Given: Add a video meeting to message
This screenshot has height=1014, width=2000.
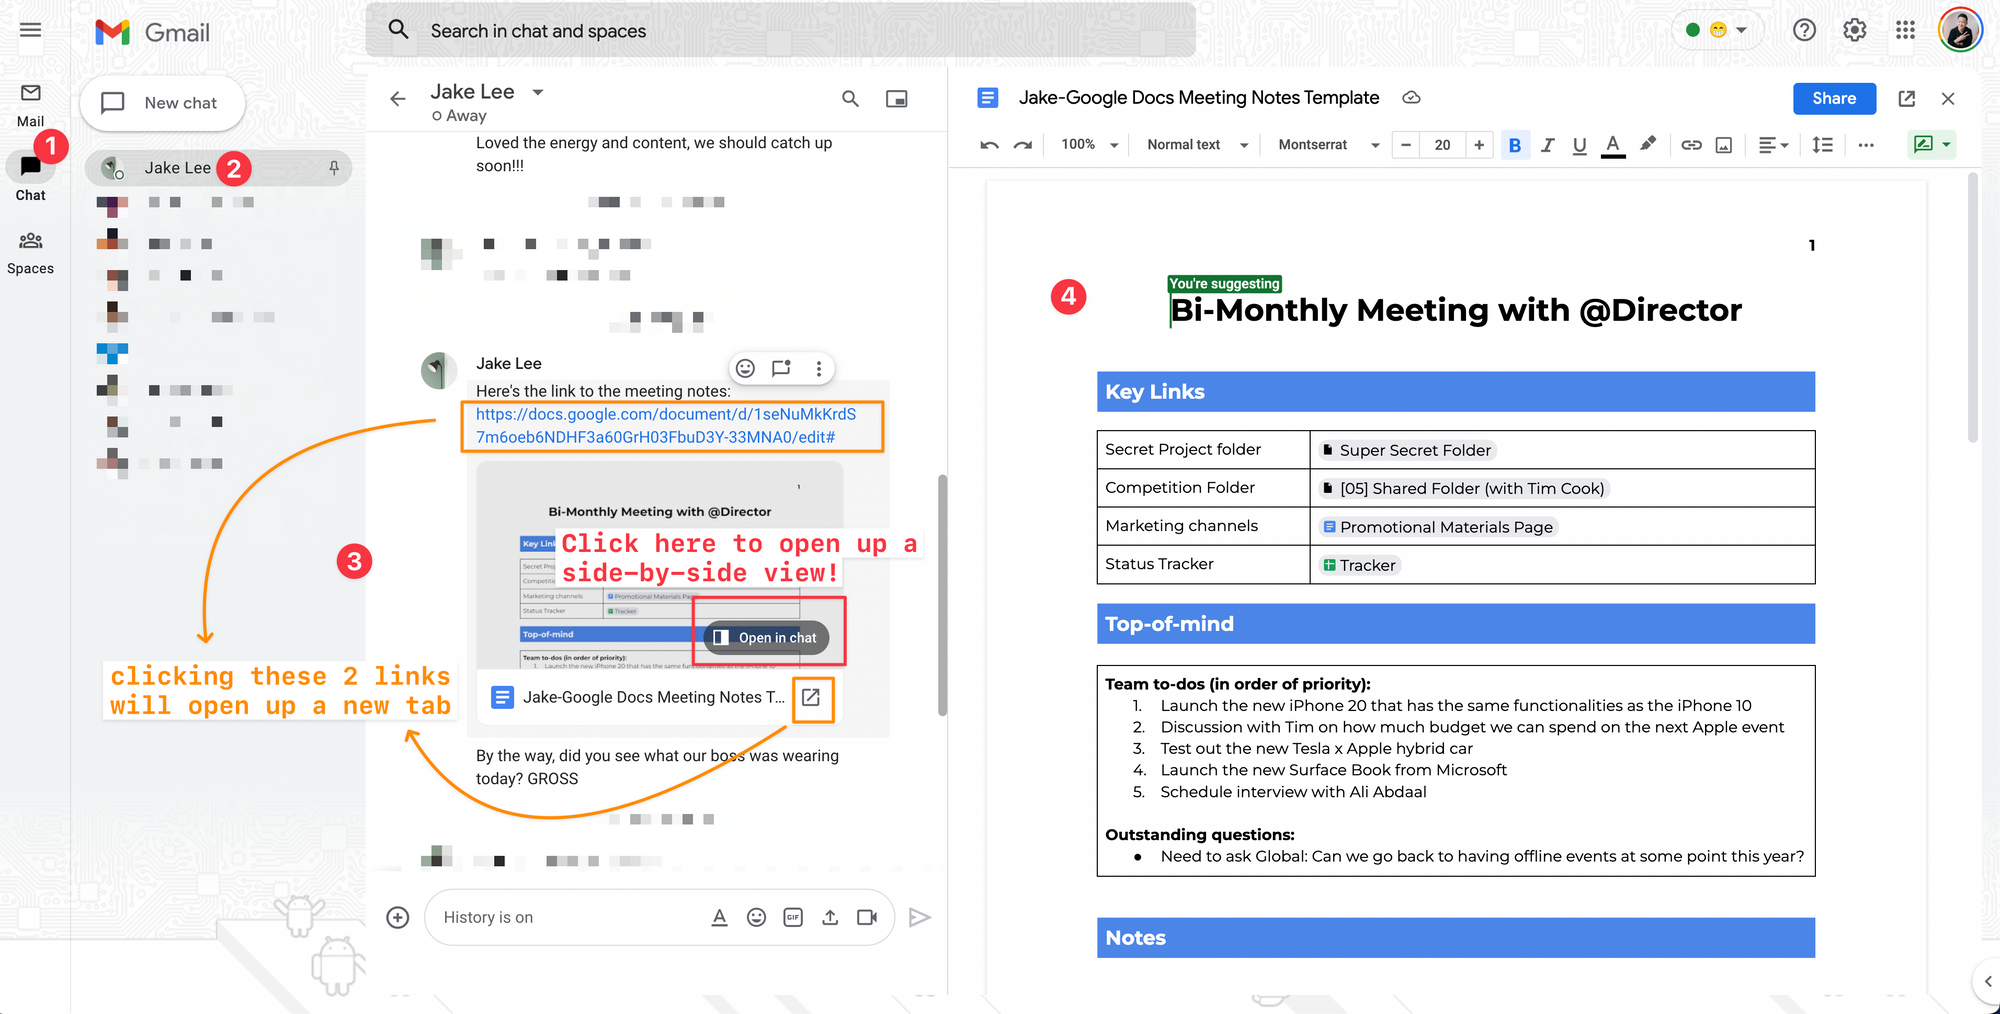Looking at the screenshot, I should pyautogui.click(x=867, y=917).
